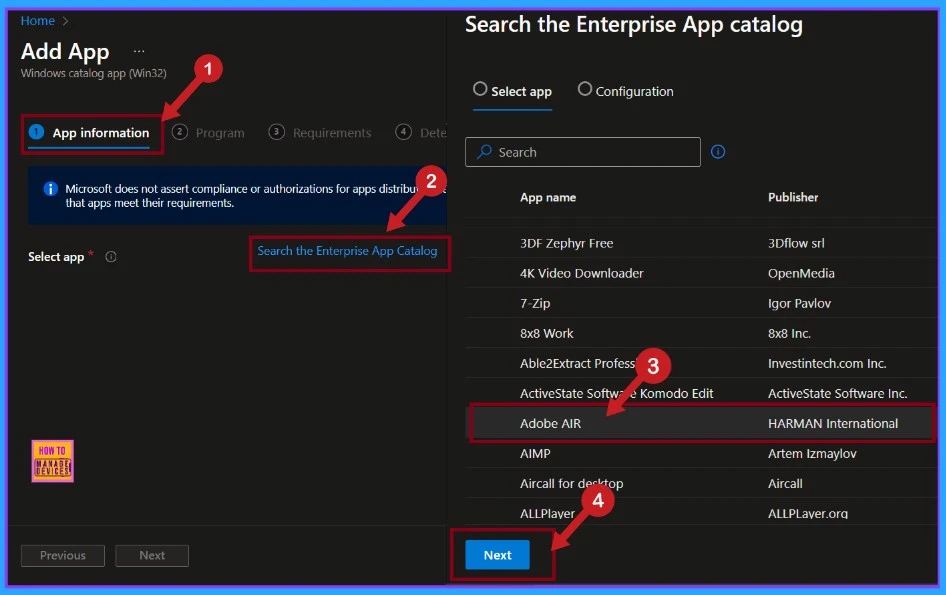Select the AIMP app row

point(700,453)
